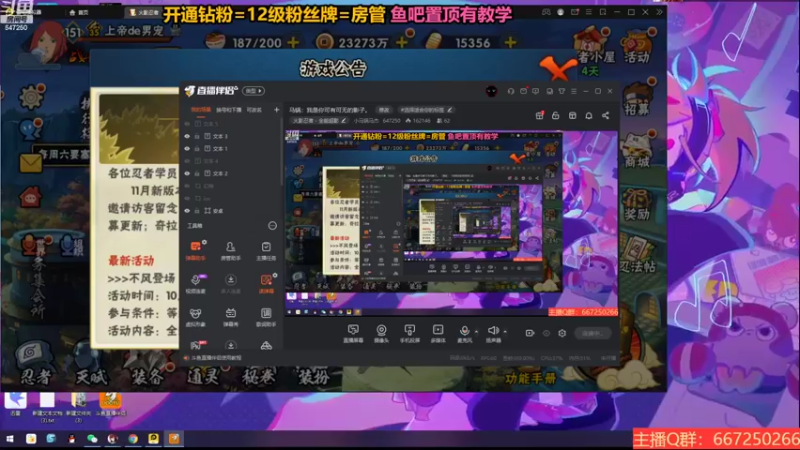Open the streaming tutorial link at bottom-left

click(x=212, y=358)
